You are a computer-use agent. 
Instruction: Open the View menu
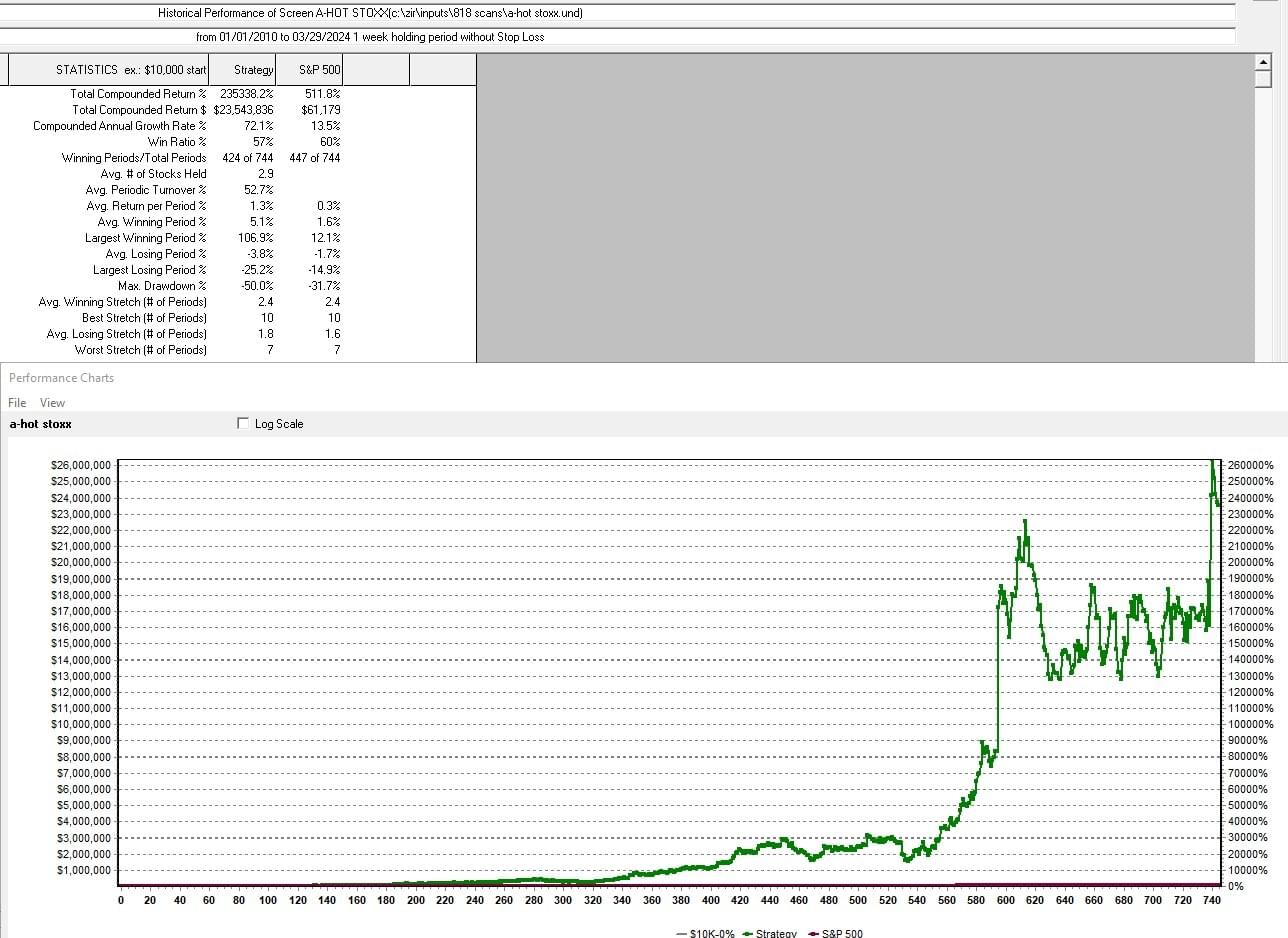(x=52, y=403)
